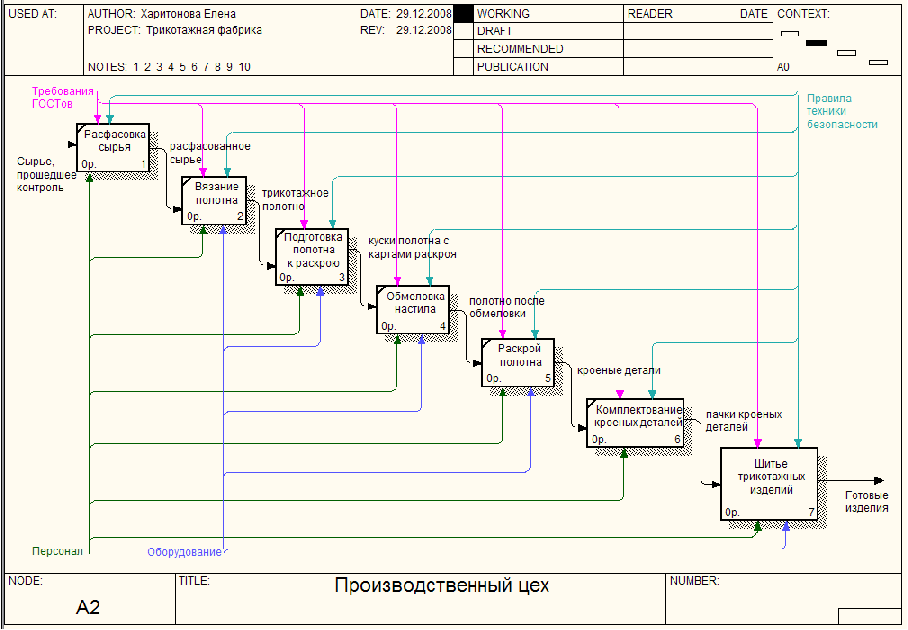Click the Персонал mechanism label
Viewport: 908px width, 630px height.
coord(57,551)
